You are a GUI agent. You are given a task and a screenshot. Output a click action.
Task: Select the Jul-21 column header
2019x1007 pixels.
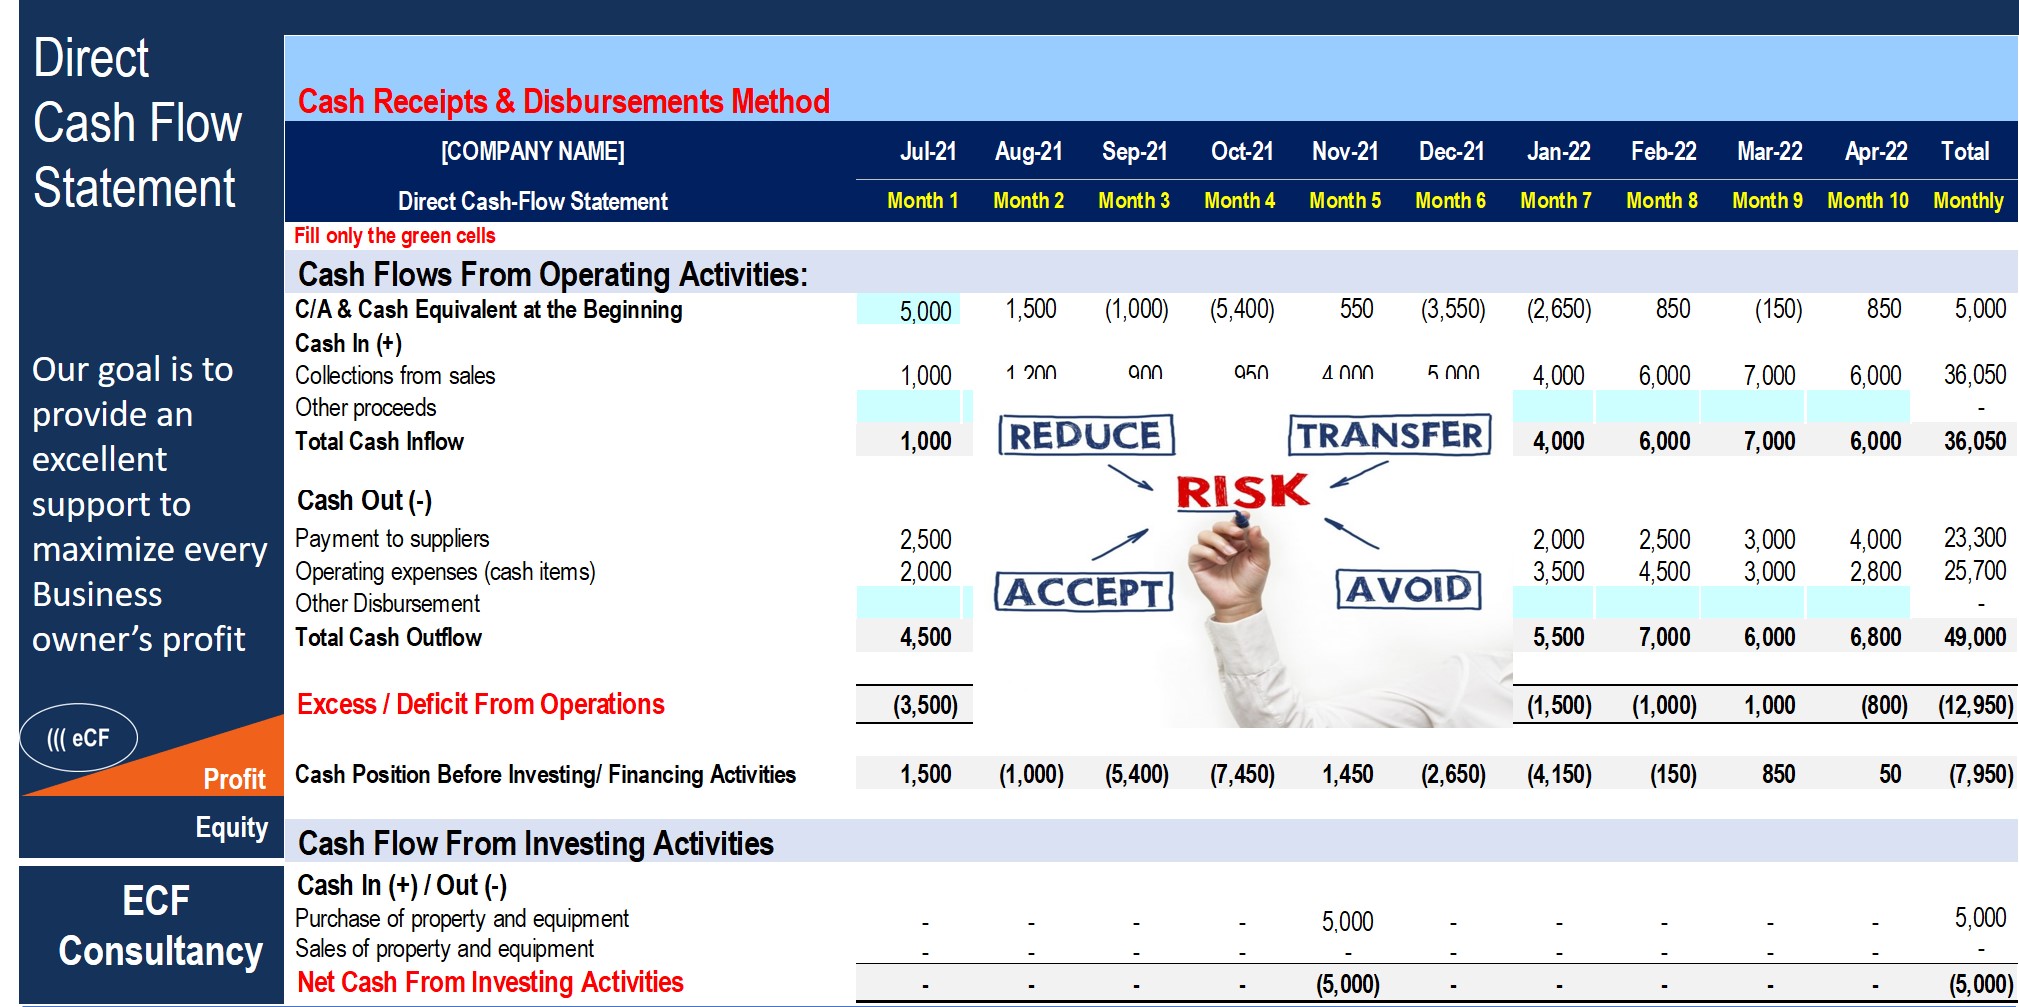[928, 151]
